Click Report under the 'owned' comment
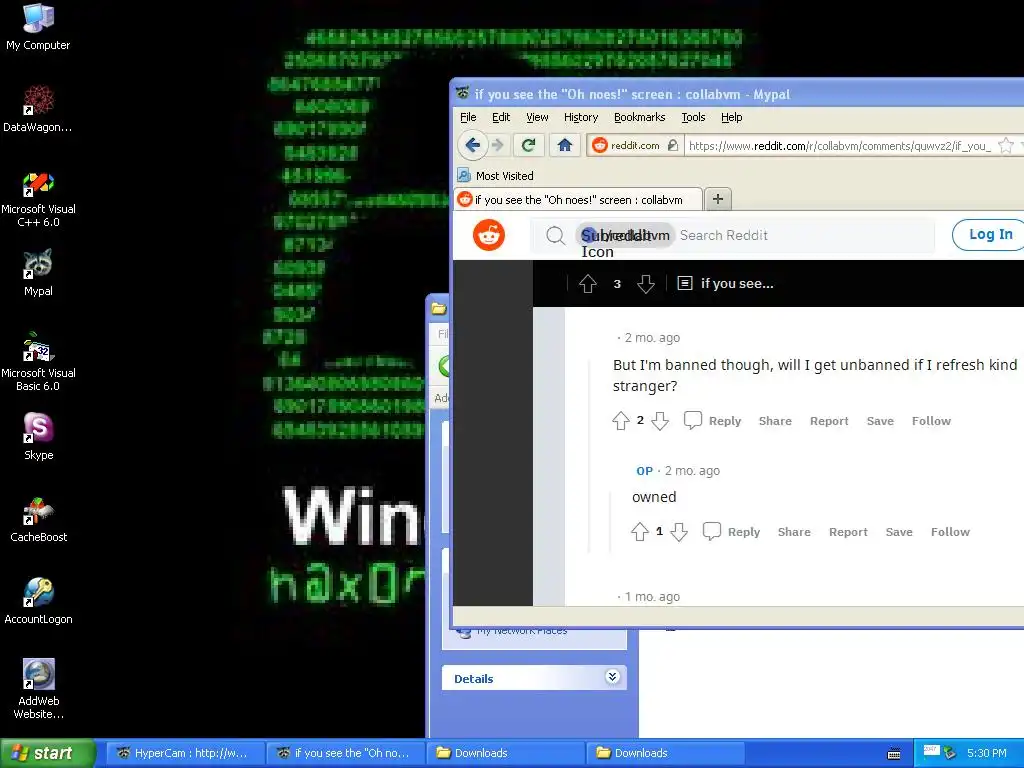 (848, 532)
